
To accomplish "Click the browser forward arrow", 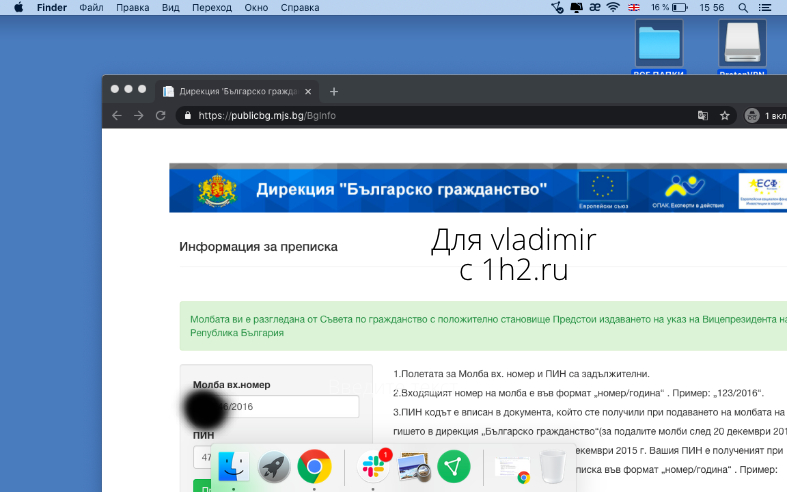I will coord(138,116).
